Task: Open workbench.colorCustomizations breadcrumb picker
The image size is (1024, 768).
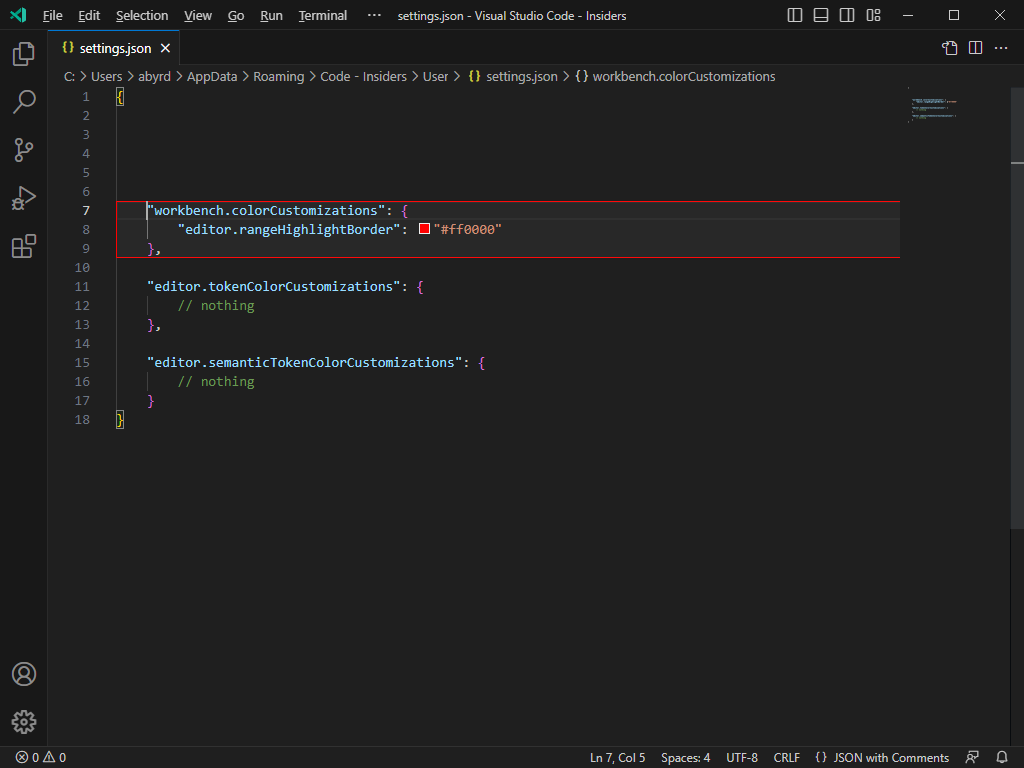Action: tap(686, 76)
